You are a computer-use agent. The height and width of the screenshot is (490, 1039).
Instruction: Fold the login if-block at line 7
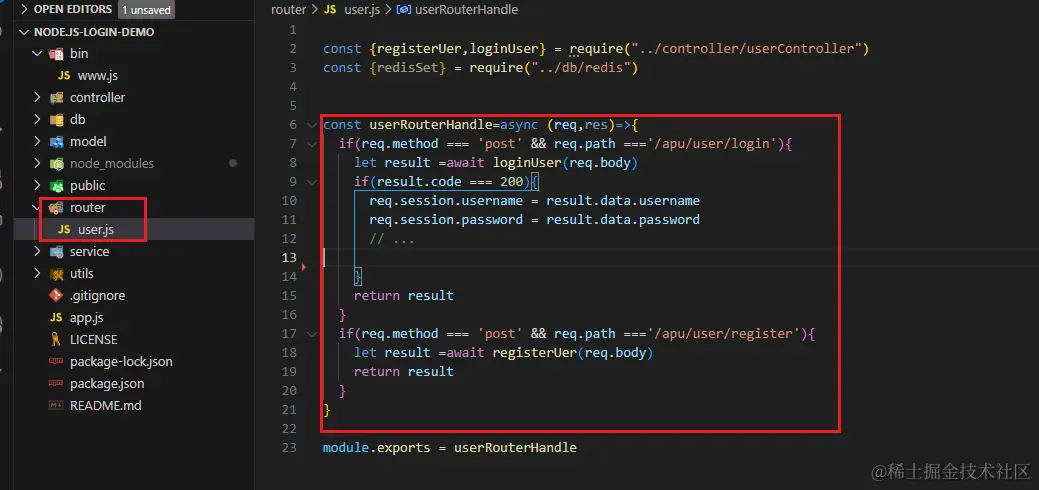click(x=311, y=144)
